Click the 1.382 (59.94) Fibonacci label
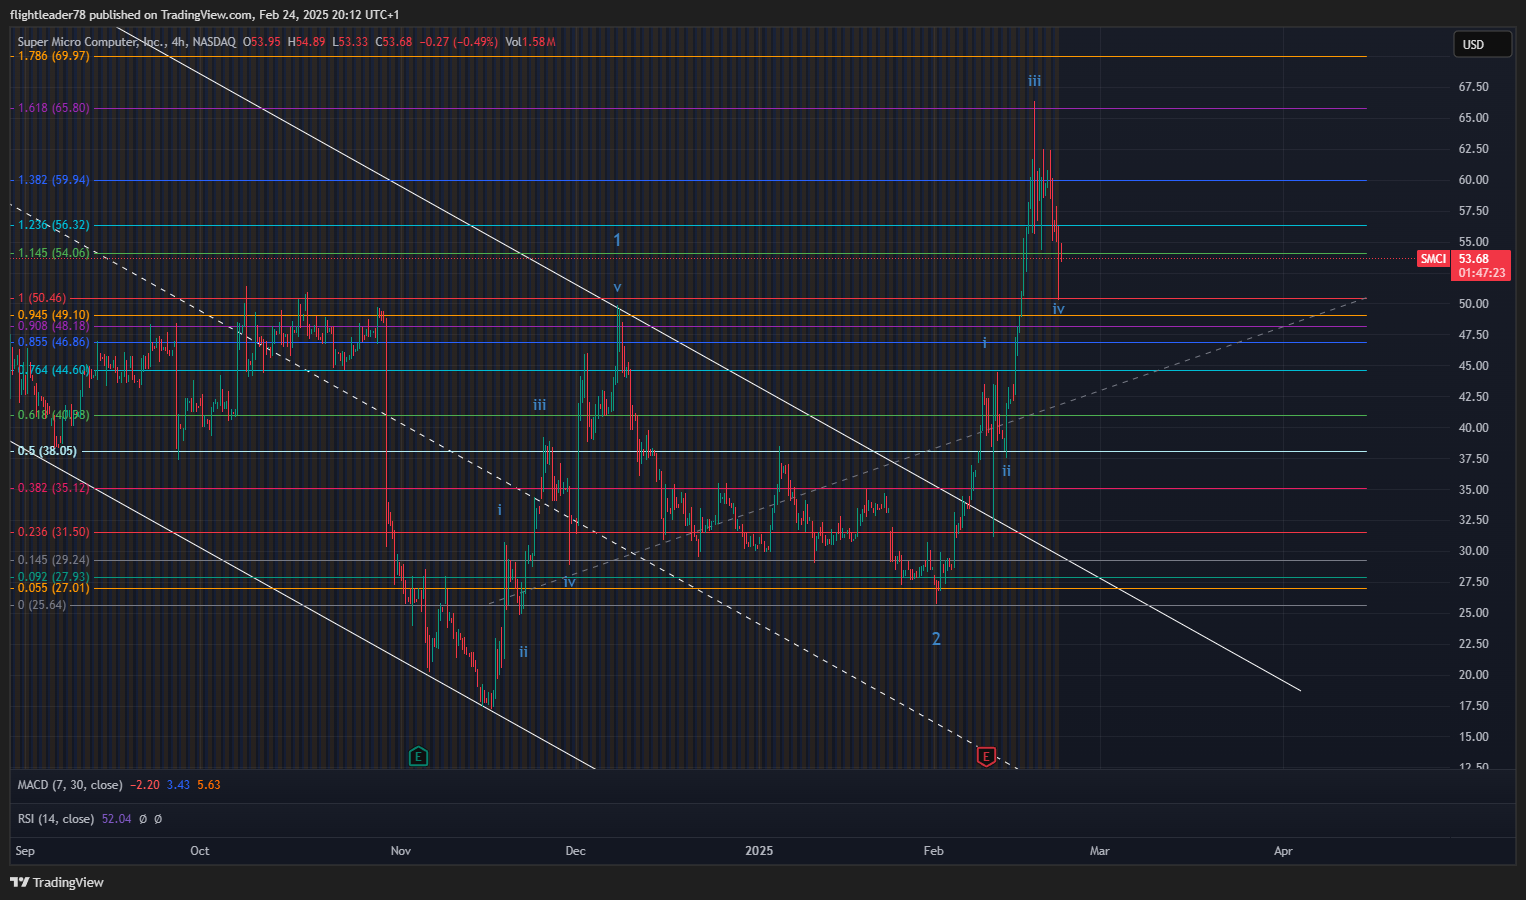The height and width of the screenshot is (900, 1526). pyautogui.click(x=54, y=180)
